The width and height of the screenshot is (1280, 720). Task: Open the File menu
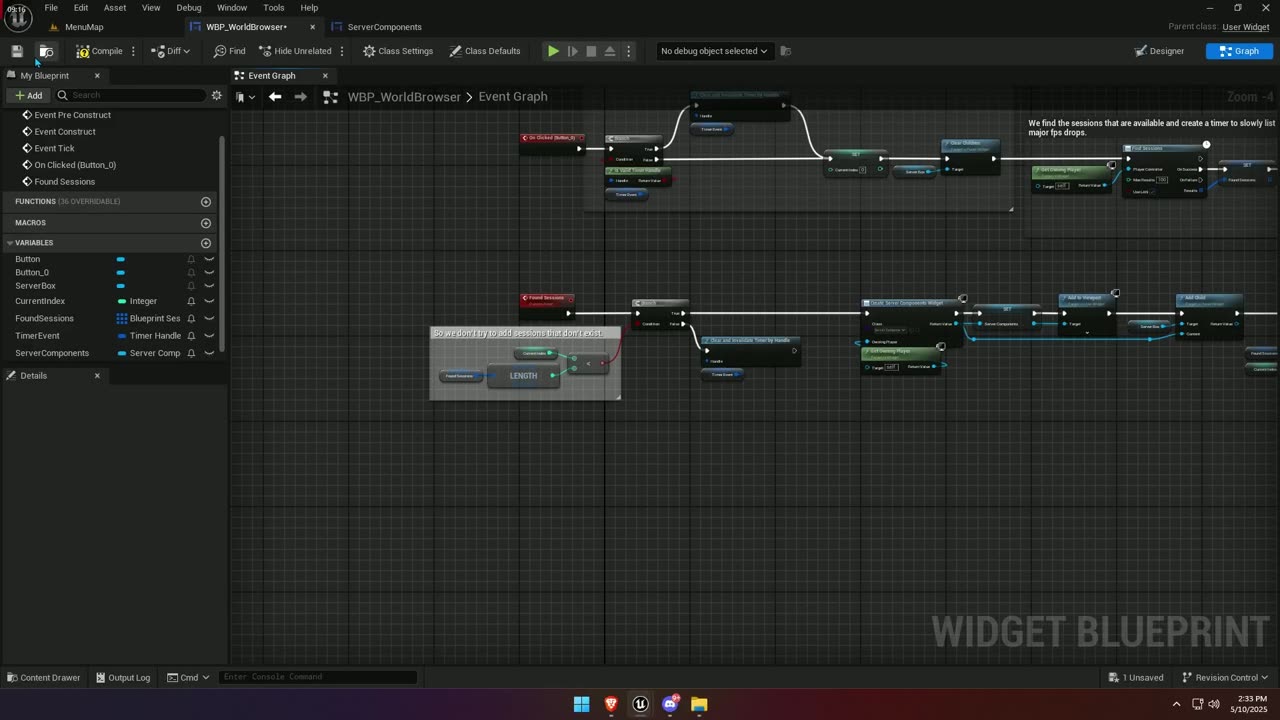point(51,8)
